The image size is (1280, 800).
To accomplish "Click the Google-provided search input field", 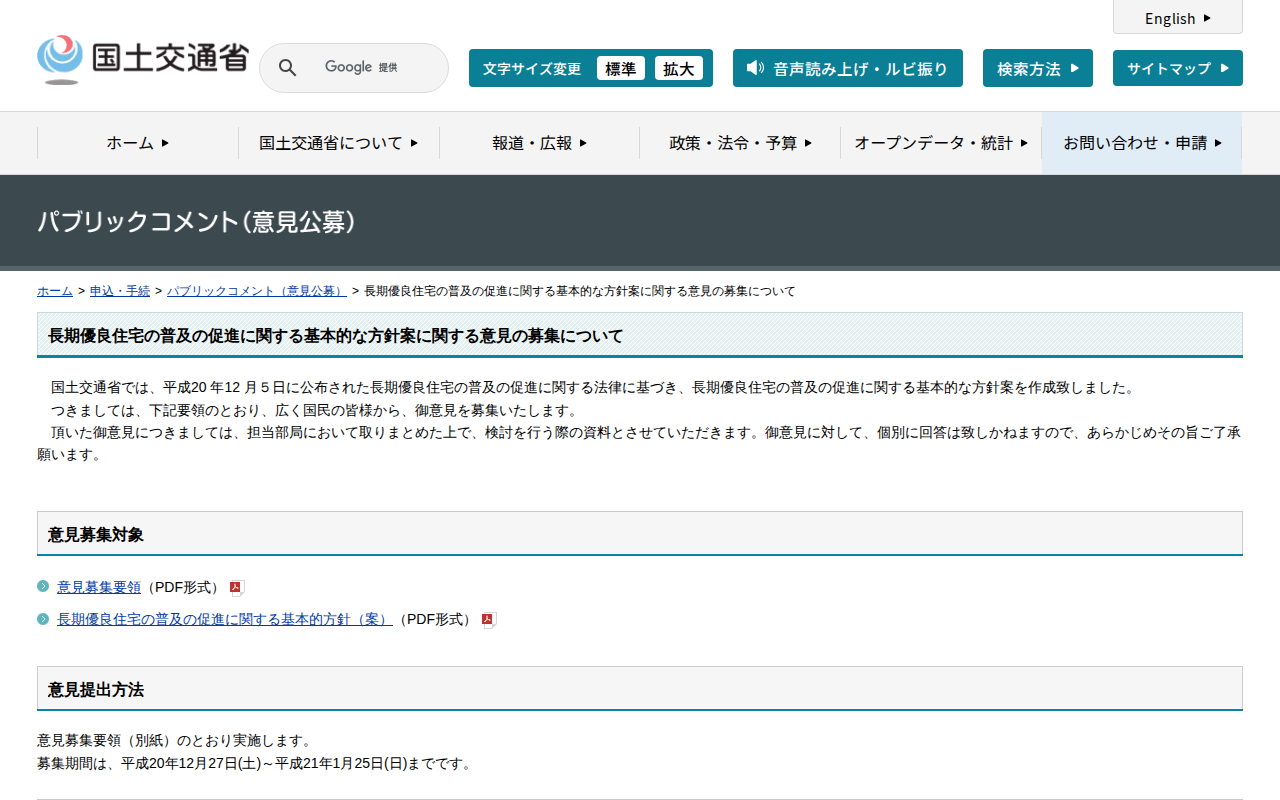I will (370, 67).
